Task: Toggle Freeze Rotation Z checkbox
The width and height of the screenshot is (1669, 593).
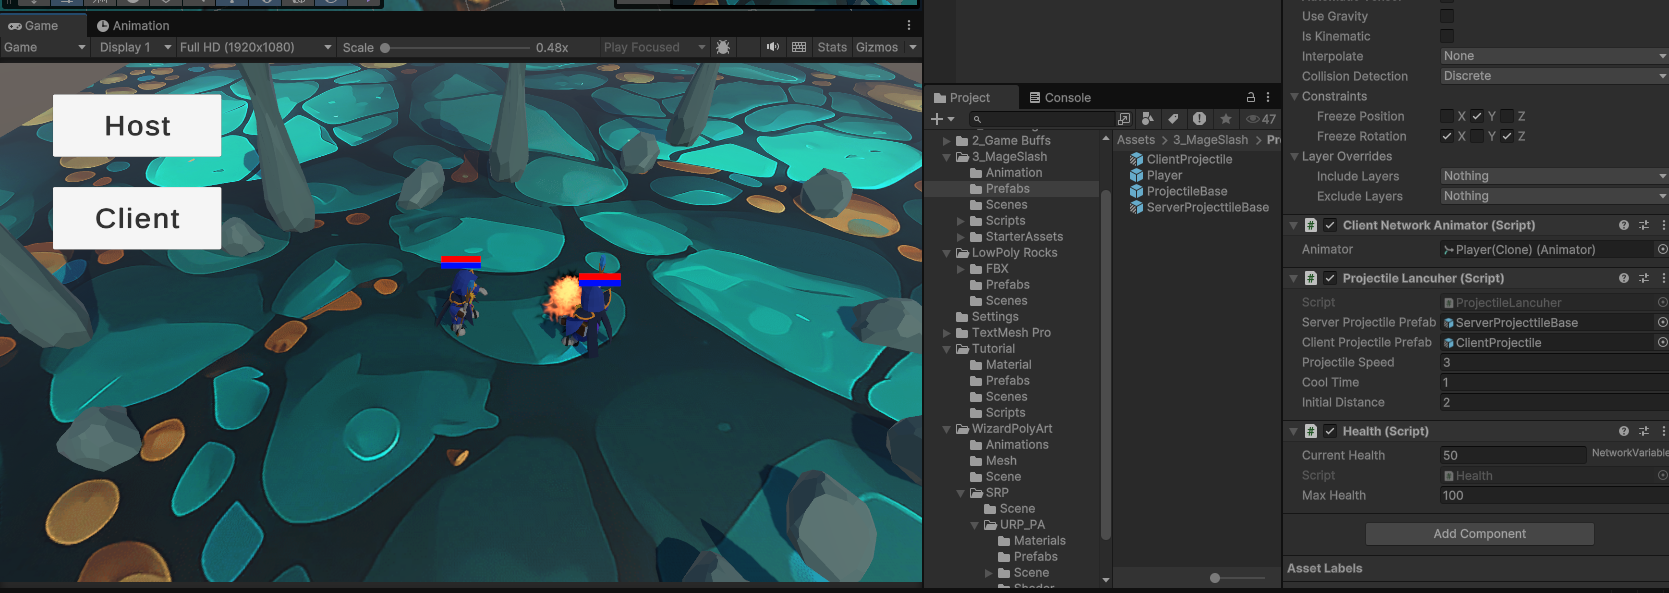Action: (1507, 136)
